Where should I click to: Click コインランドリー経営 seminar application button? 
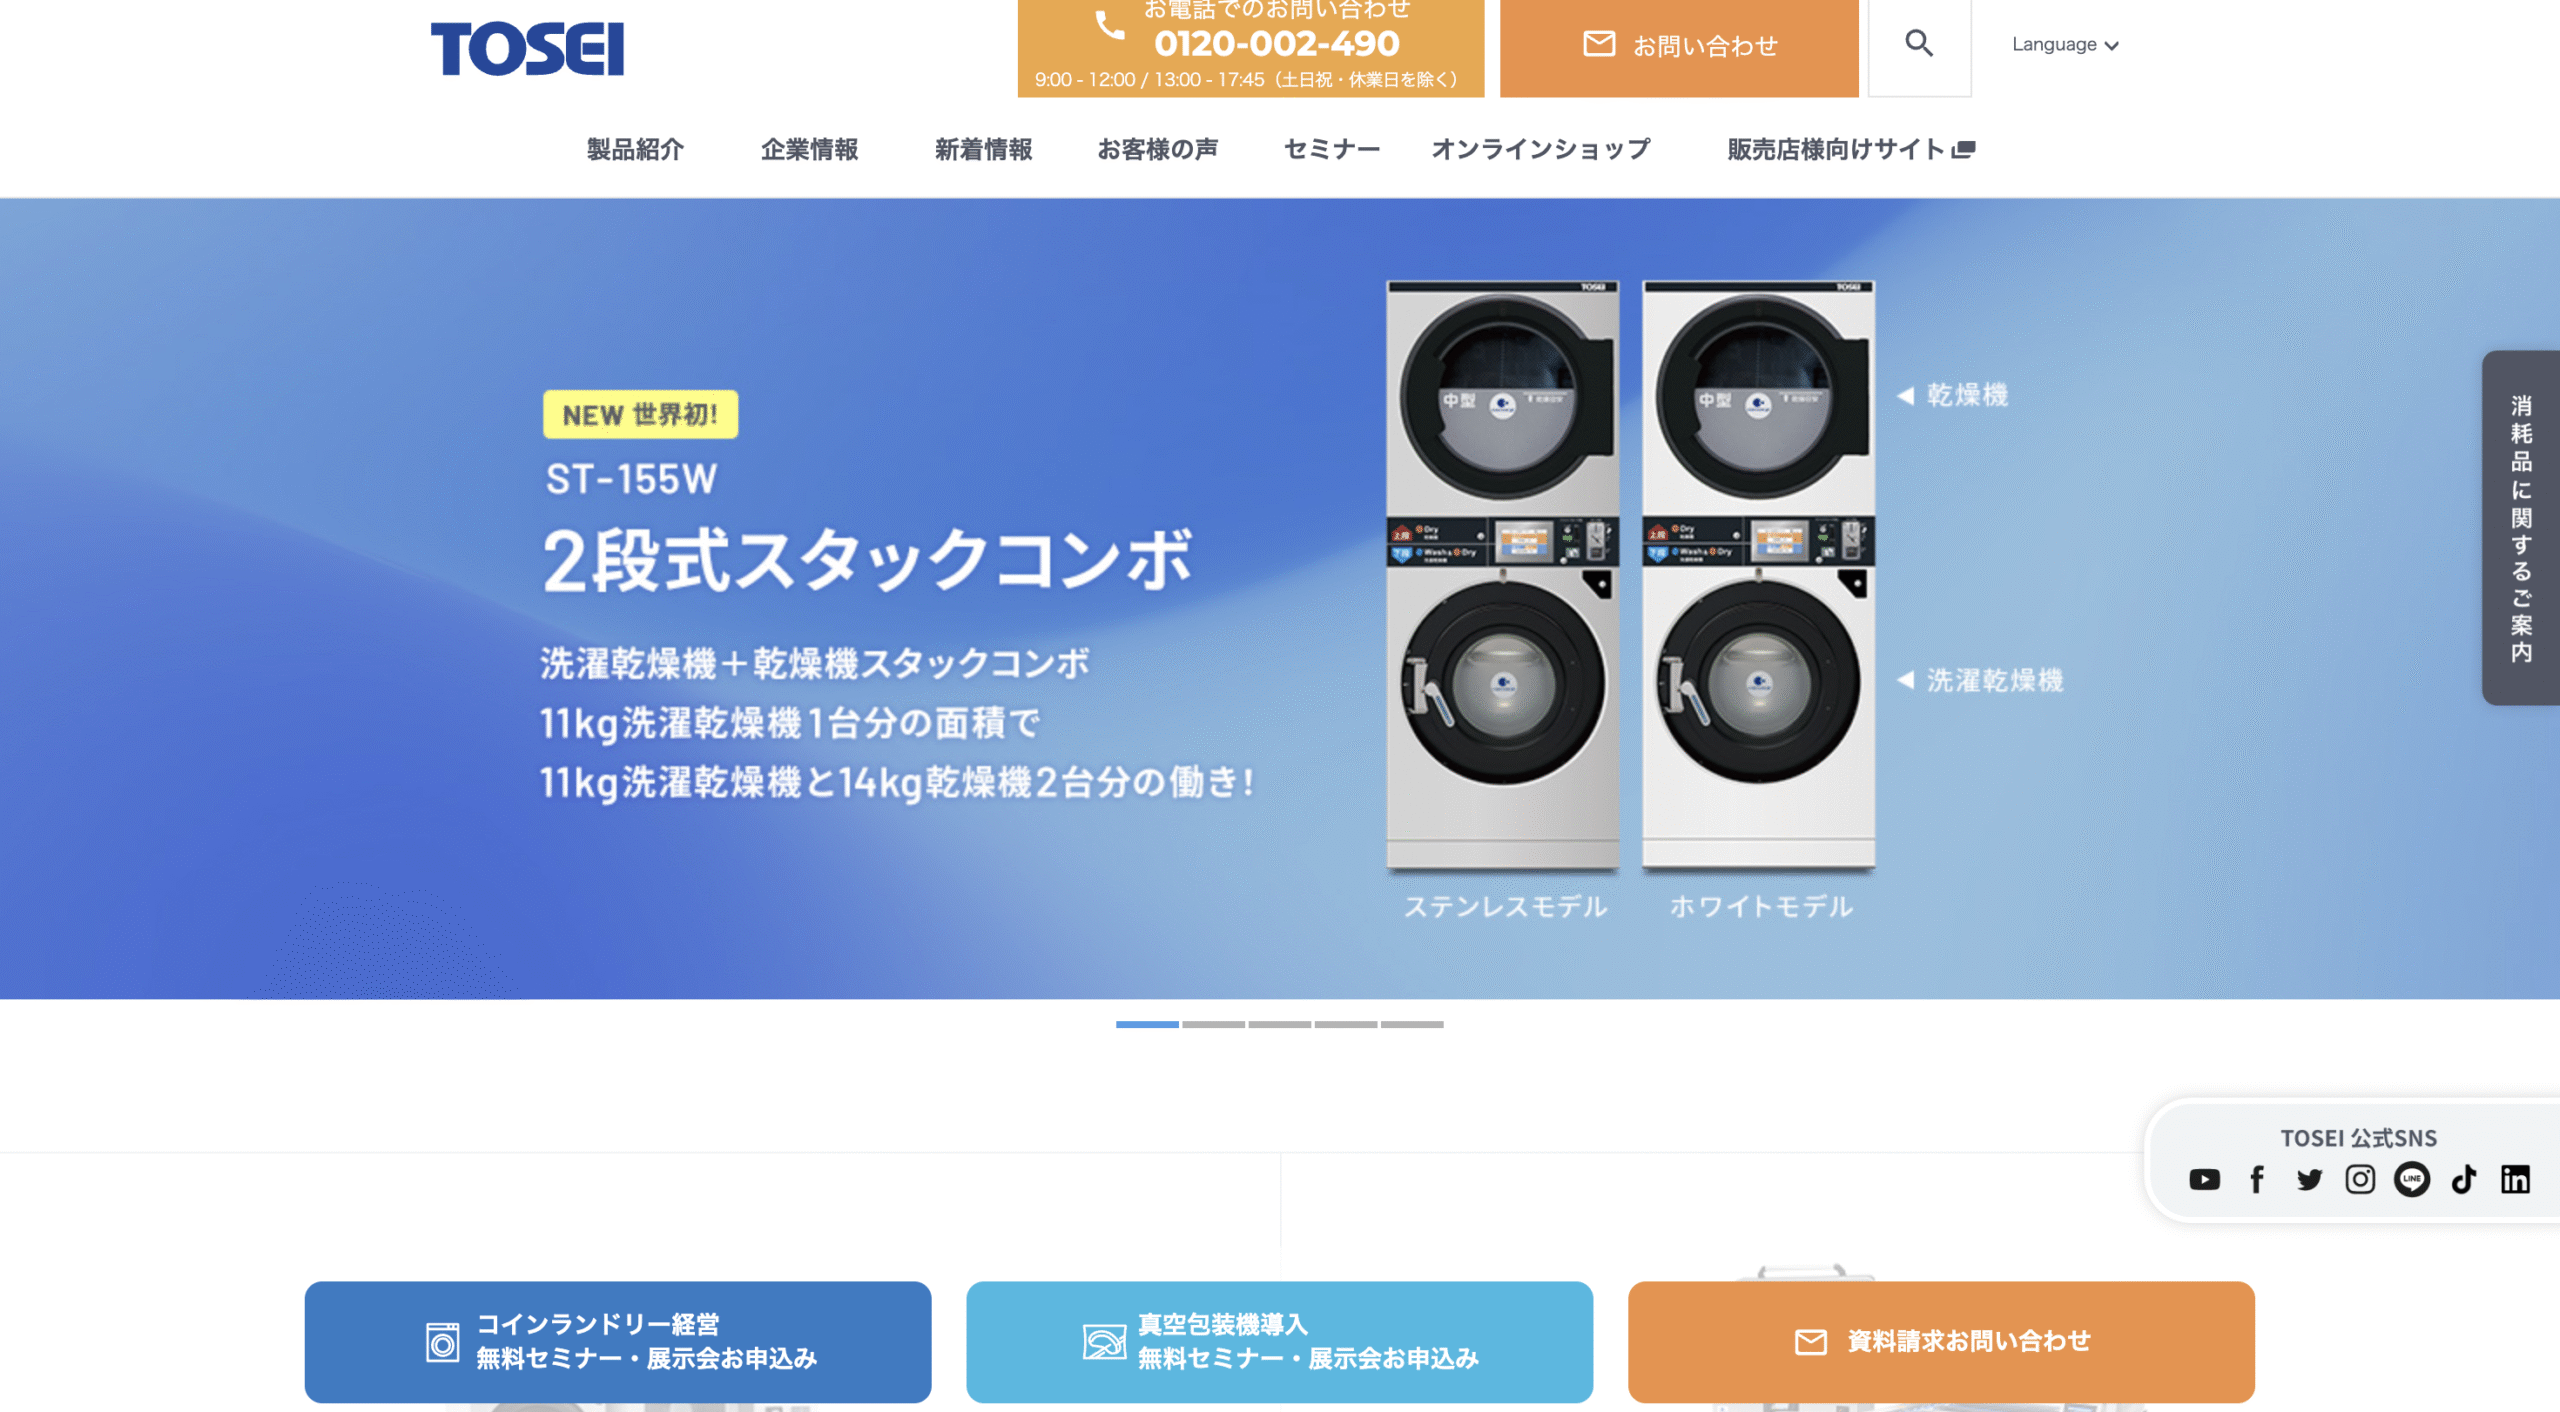pos(618,1342)
